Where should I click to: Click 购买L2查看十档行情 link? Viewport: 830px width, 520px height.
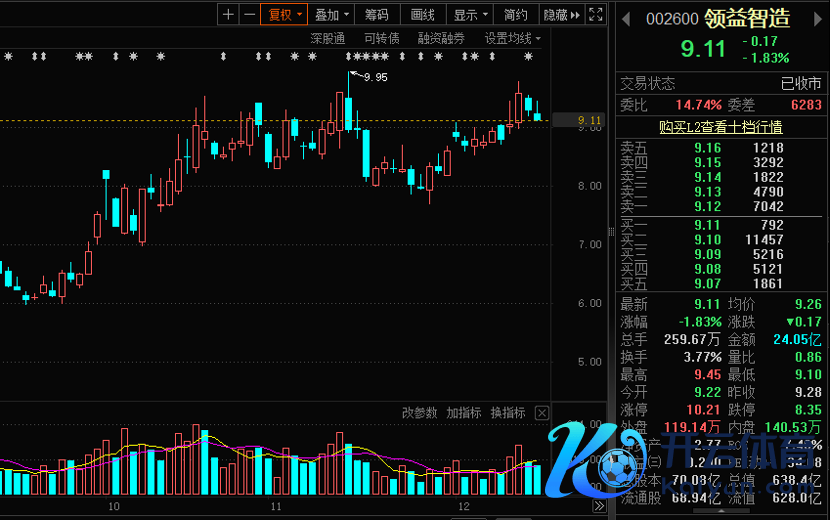pyautogui.click(x=720, y=127)
